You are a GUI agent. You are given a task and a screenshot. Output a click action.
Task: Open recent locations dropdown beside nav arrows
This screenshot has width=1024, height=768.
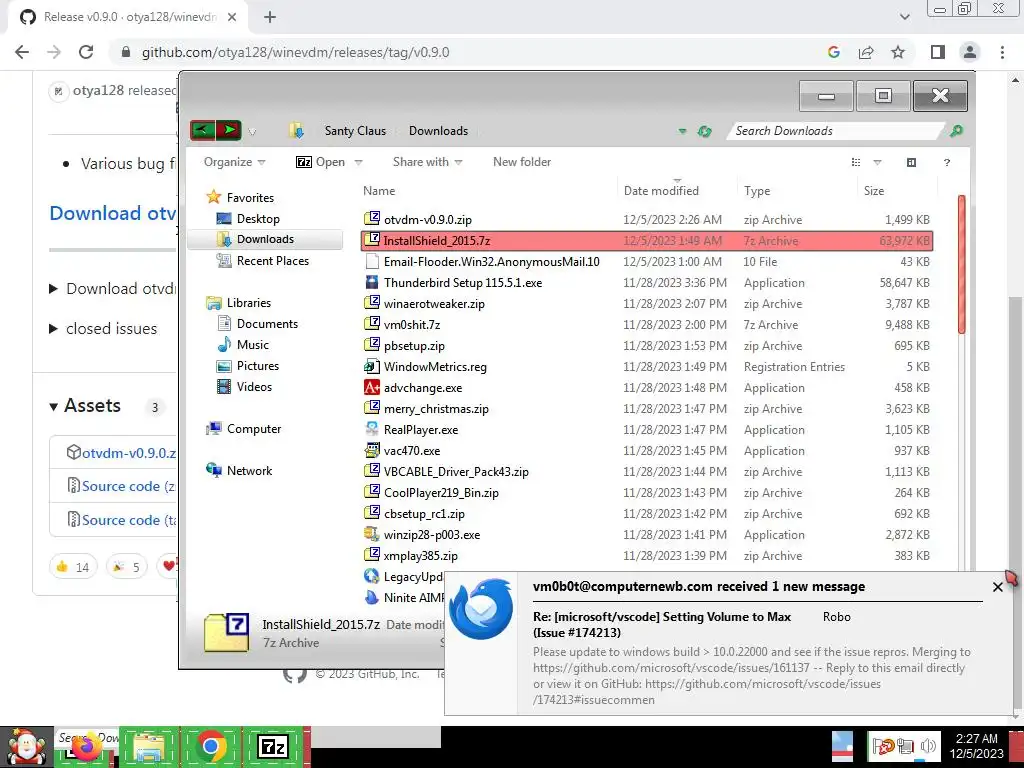click(252, 132)
